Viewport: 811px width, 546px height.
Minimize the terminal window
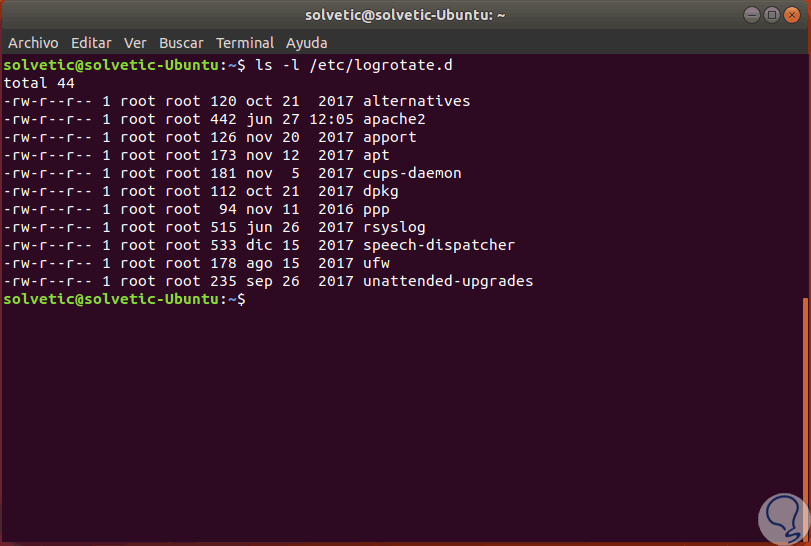click(752, 15)
